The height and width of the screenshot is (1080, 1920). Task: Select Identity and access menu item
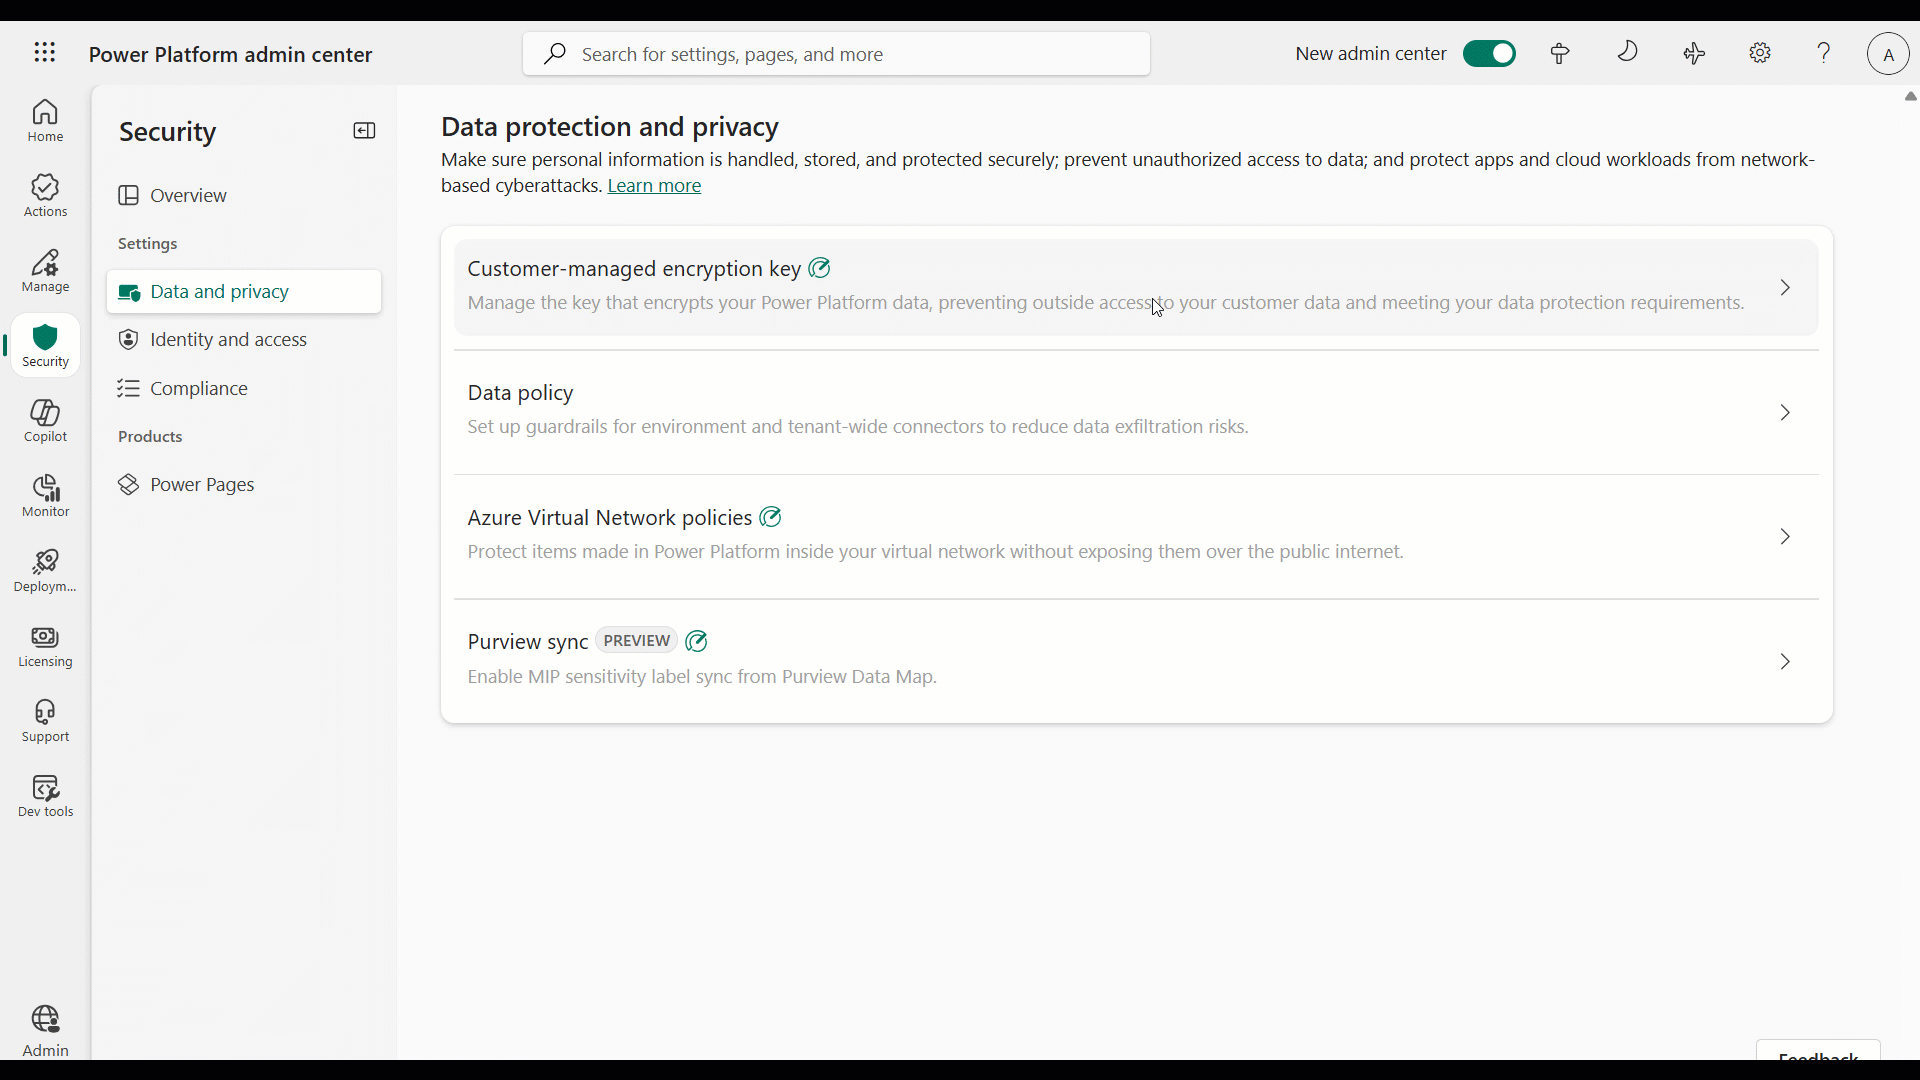(229, 340)
